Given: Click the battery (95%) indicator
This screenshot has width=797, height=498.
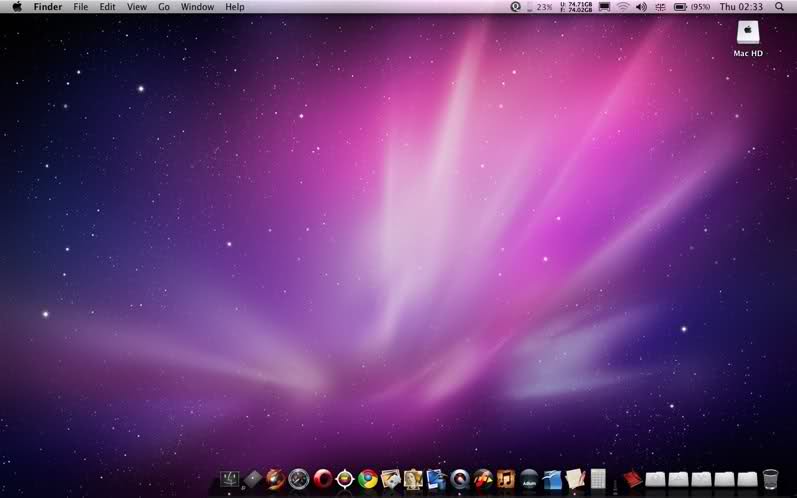Looking at the screenshot, I should coord(692,7).
